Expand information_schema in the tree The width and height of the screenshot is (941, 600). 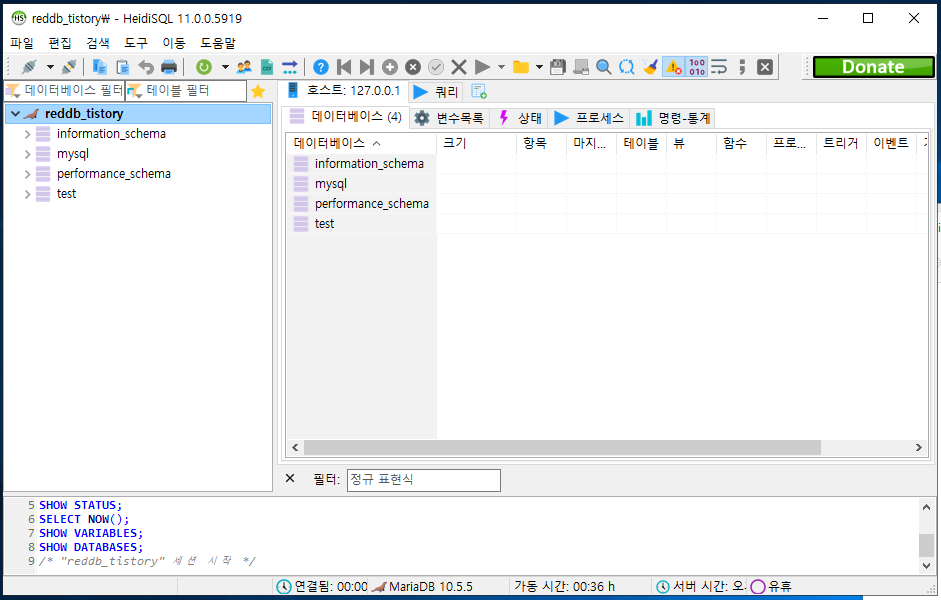tap(27, 134)
